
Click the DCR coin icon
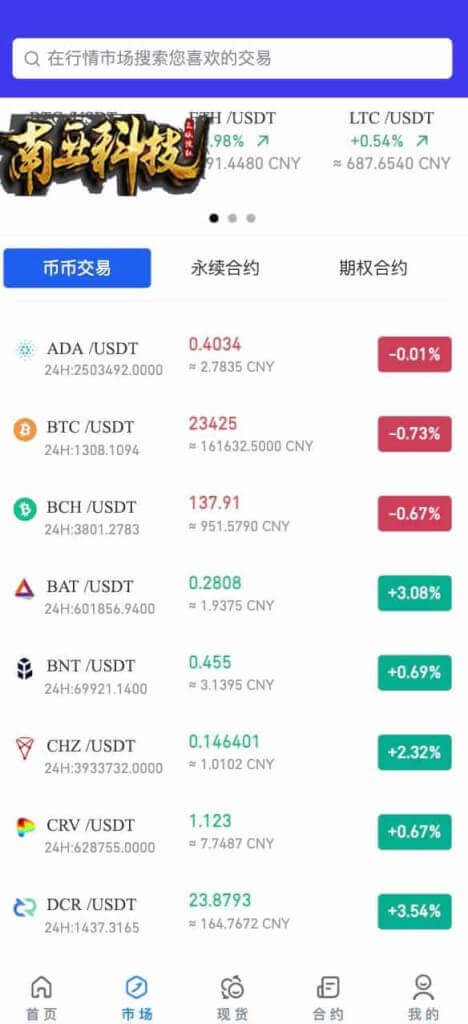tap(25, 907)
